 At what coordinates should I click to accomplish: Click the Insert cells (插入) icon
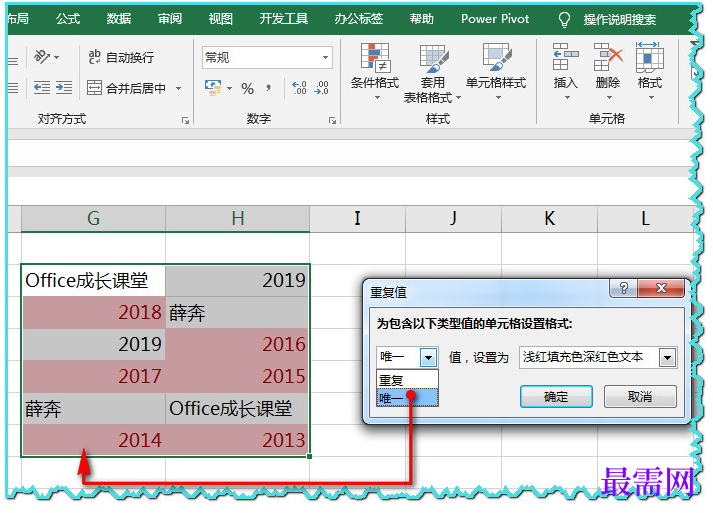coord(565,58)
